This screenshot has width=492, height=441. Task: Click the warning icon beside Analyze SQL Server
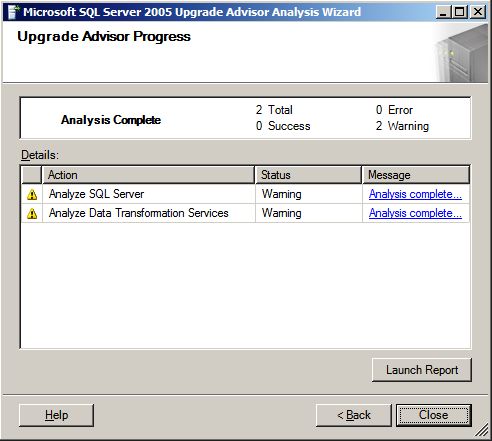[32, 194]
